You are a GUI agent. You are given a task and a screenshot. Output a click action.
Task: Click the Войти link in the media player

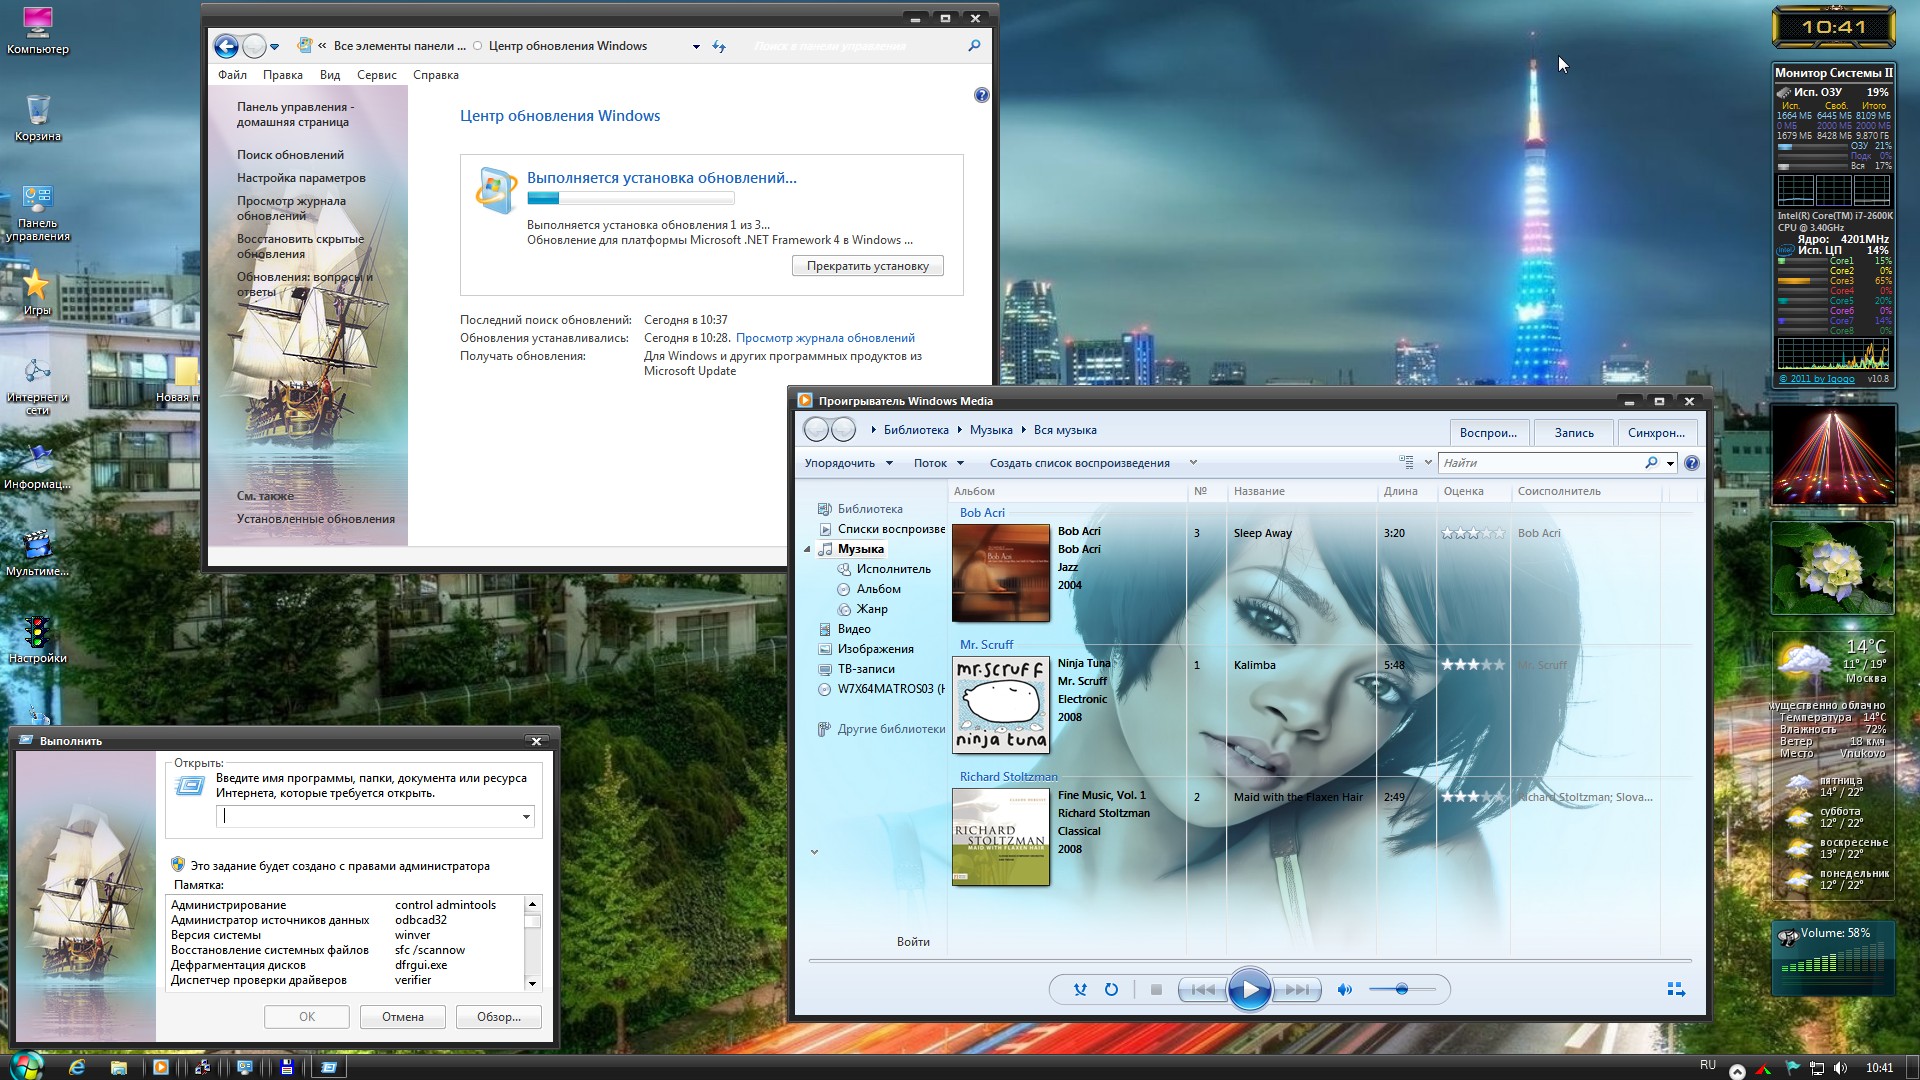click(x=913, y=942)
